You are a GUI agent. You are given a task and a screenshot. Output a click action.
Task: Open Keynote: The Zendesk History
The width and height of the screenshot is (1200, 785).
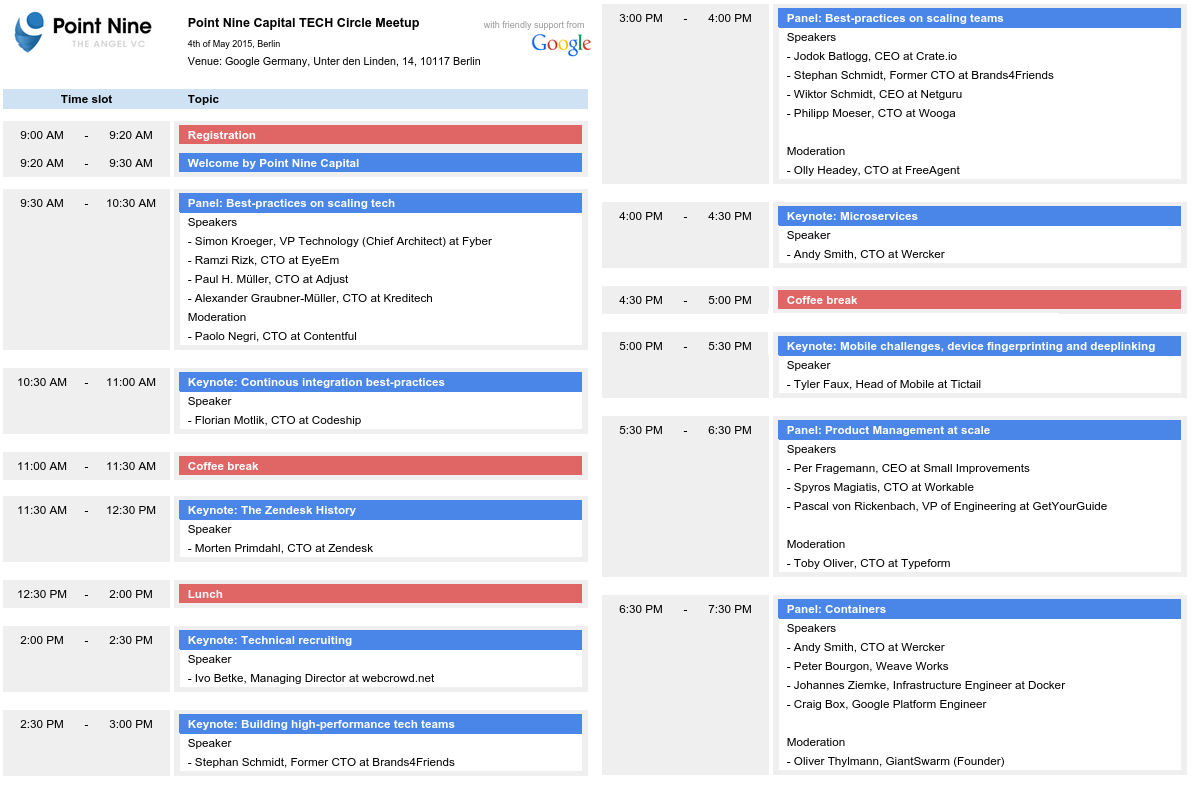coord(380,510)
